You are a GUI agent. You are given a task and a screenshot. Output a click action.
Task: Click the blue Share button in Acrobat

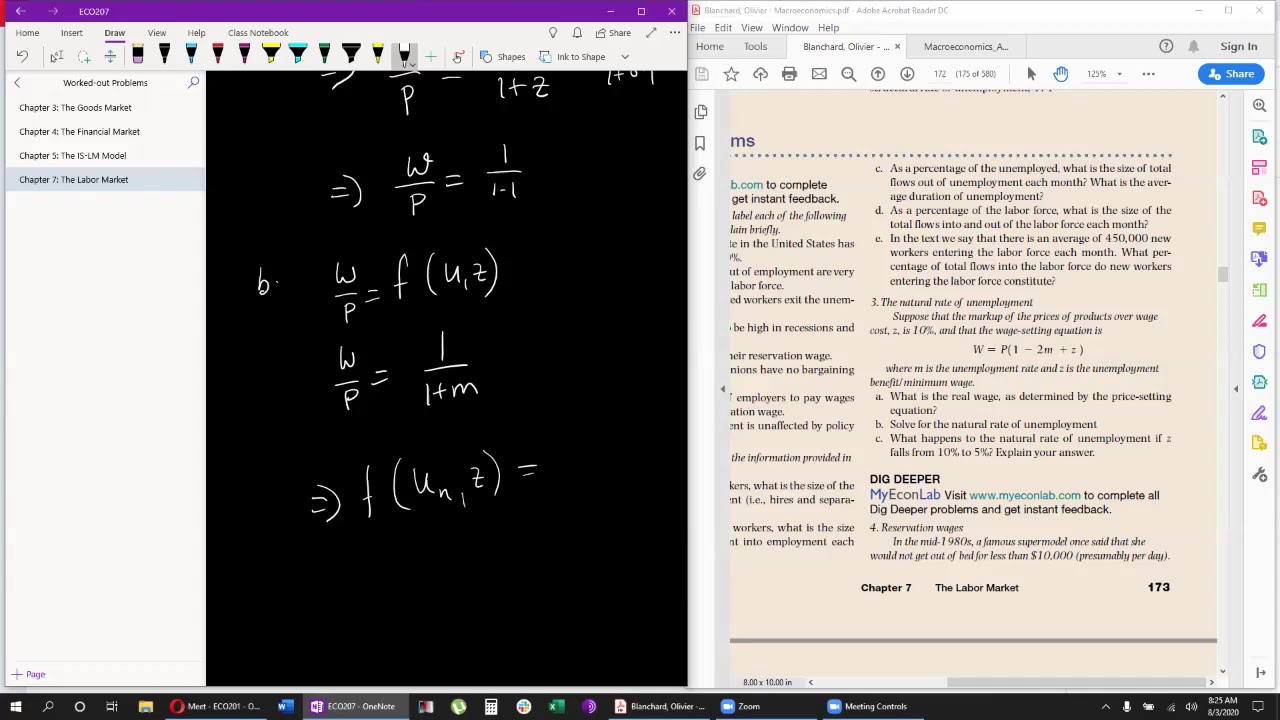[x=1230, y=74]
